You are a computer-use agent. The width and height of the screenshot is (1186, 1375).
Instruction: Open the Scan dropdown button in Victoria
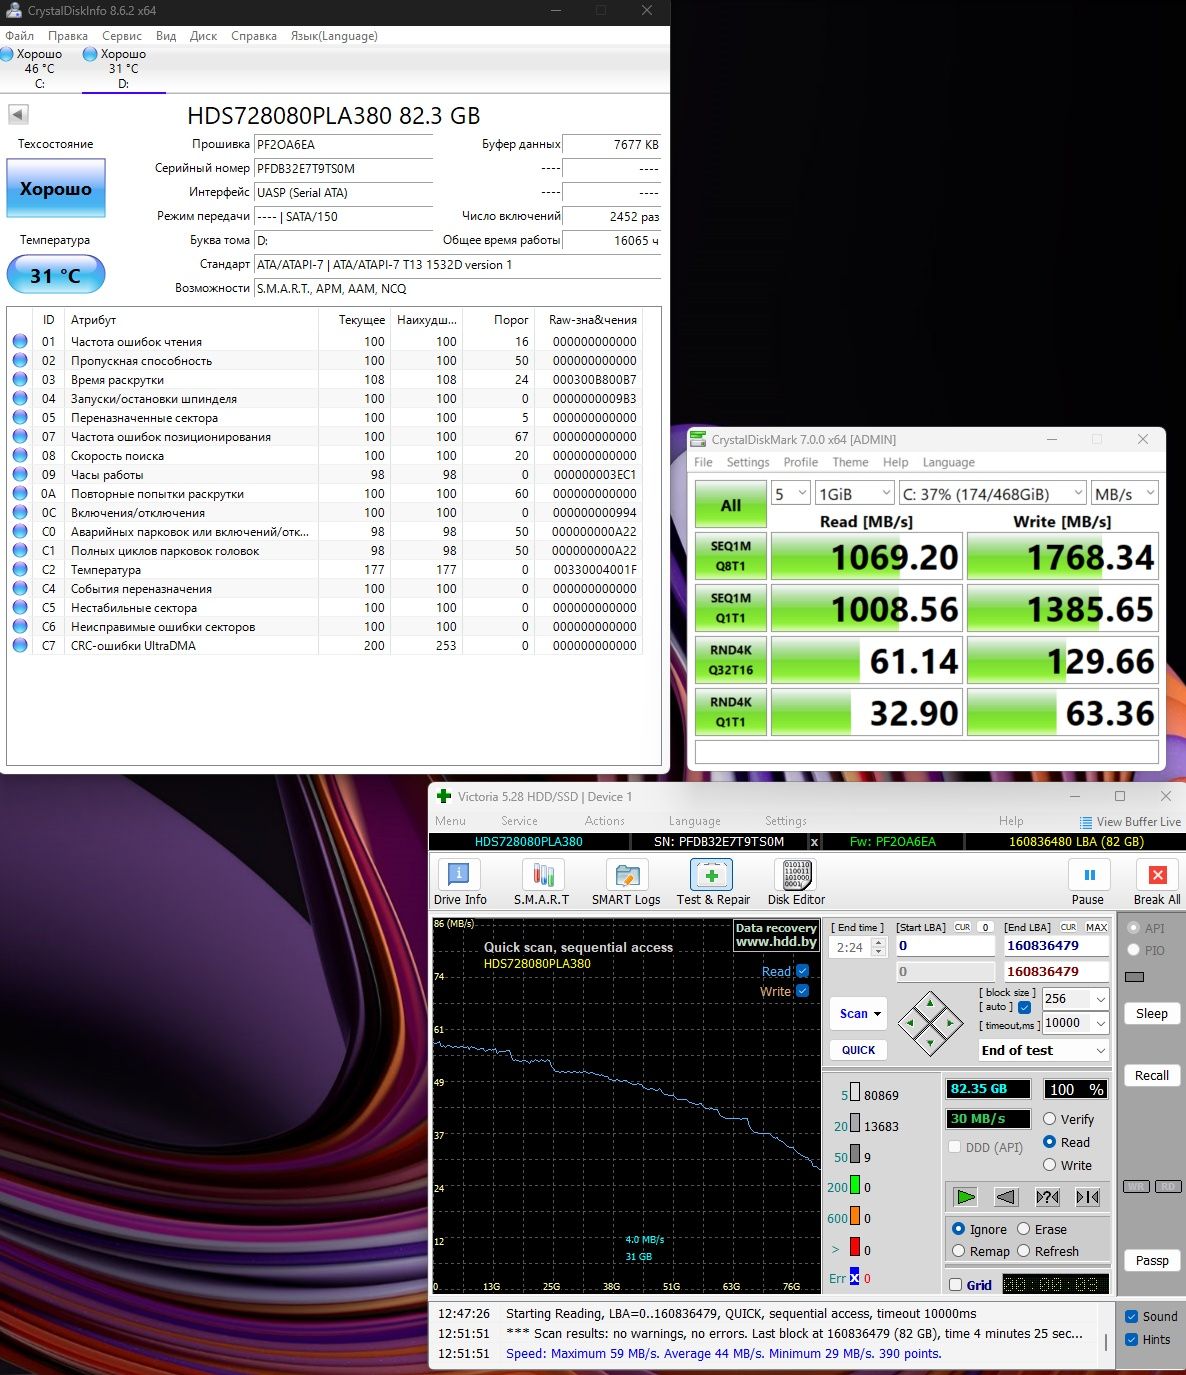point(858,1014)
